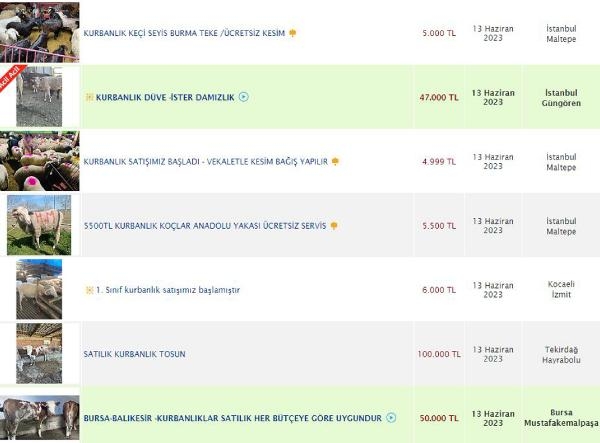Click the 47.000 TL price of DÜVE listing
Image resolution: width=600 pixels, height=443 pixels.
pos(438,97)
